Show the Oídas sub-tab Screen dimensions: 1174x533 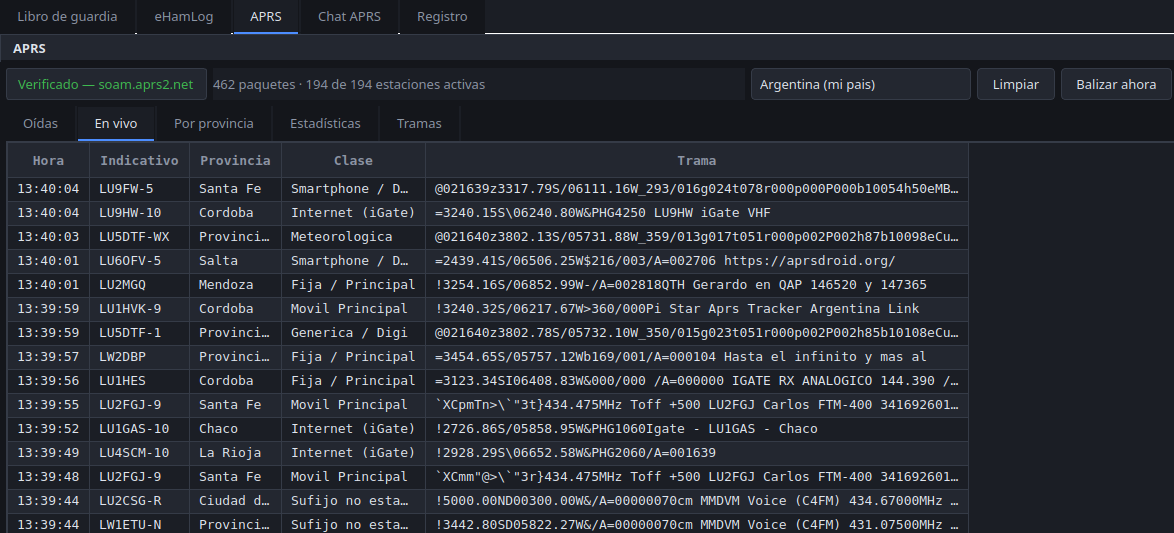tap(40, 124)
